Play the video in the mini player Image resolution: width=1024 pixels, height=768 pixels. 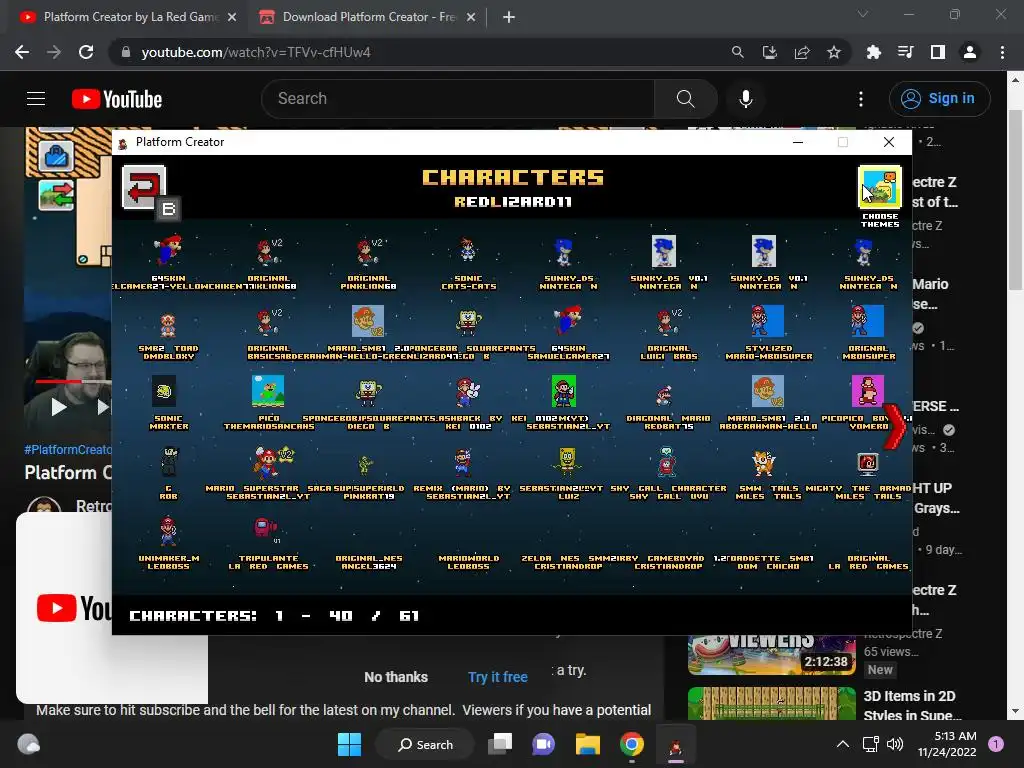coord(59,408)
